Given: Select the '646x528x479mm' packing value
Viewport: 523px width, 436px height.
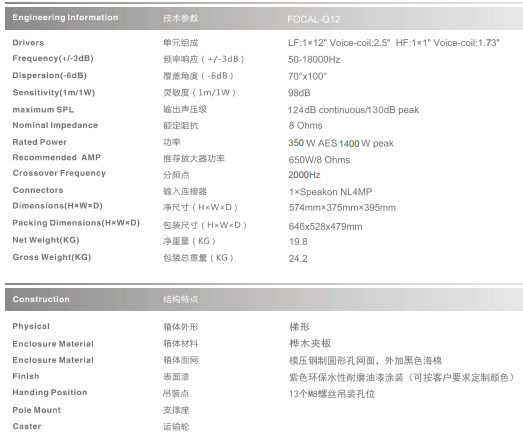Looking at the screenshot, I should point(326,227).
